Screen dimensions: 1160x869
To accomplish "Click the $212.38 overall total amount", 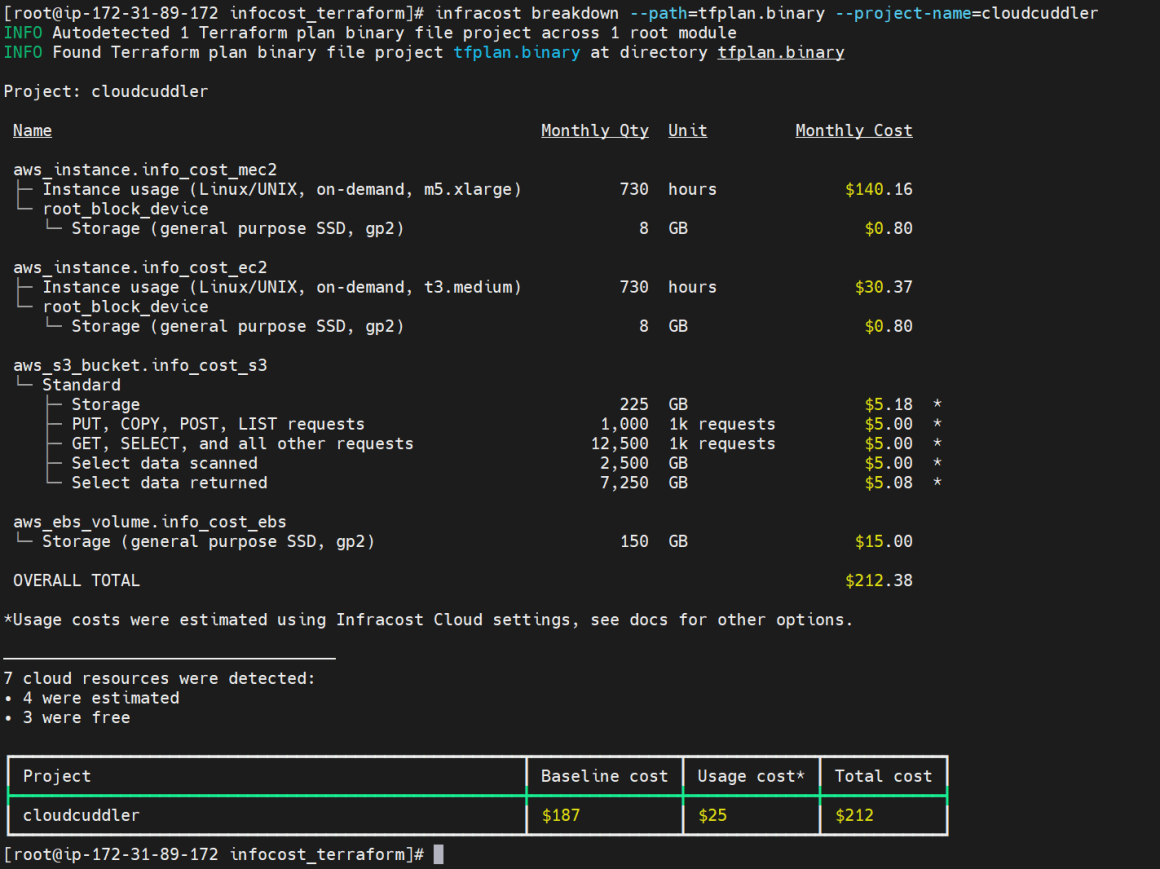I will coord(879,581).
